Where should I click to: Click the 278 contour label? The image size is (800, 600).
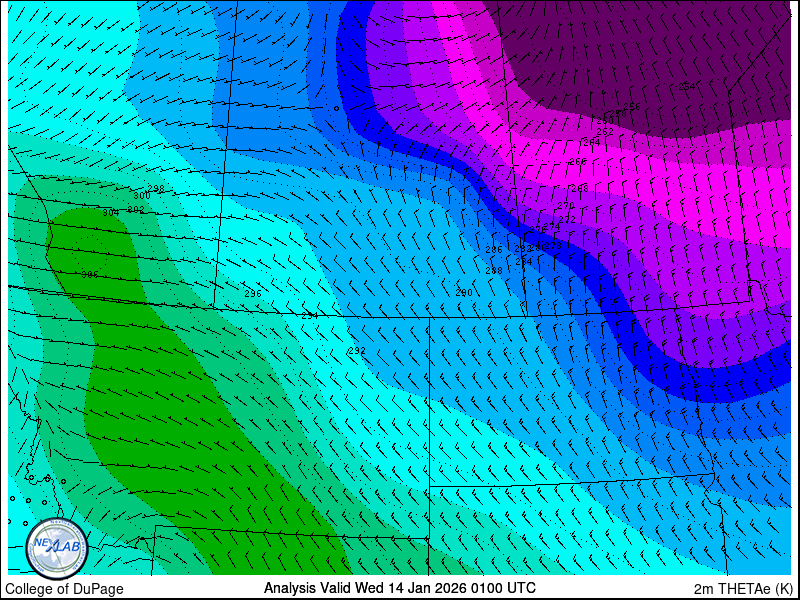pyautogui.click(x=553, y=245)
